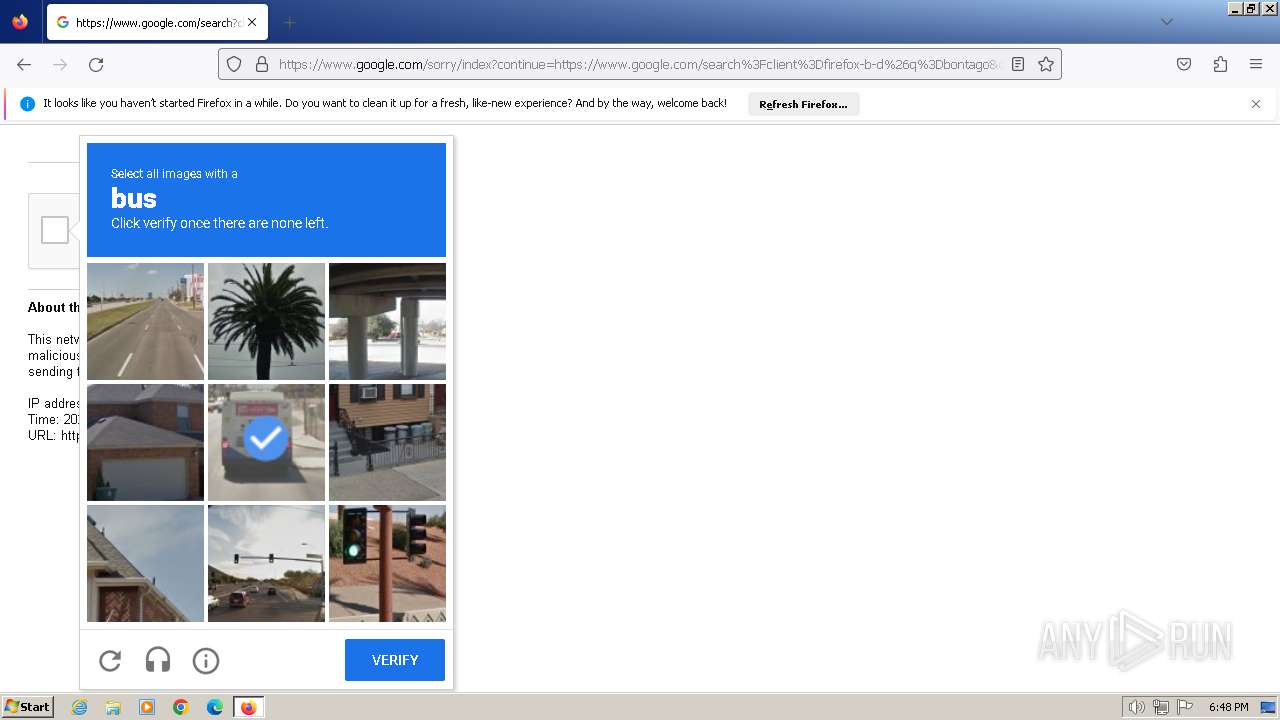The height and width of the screenshot is (720, 1280).
Task: Close the Google search tab
Action: click(252, 22)
